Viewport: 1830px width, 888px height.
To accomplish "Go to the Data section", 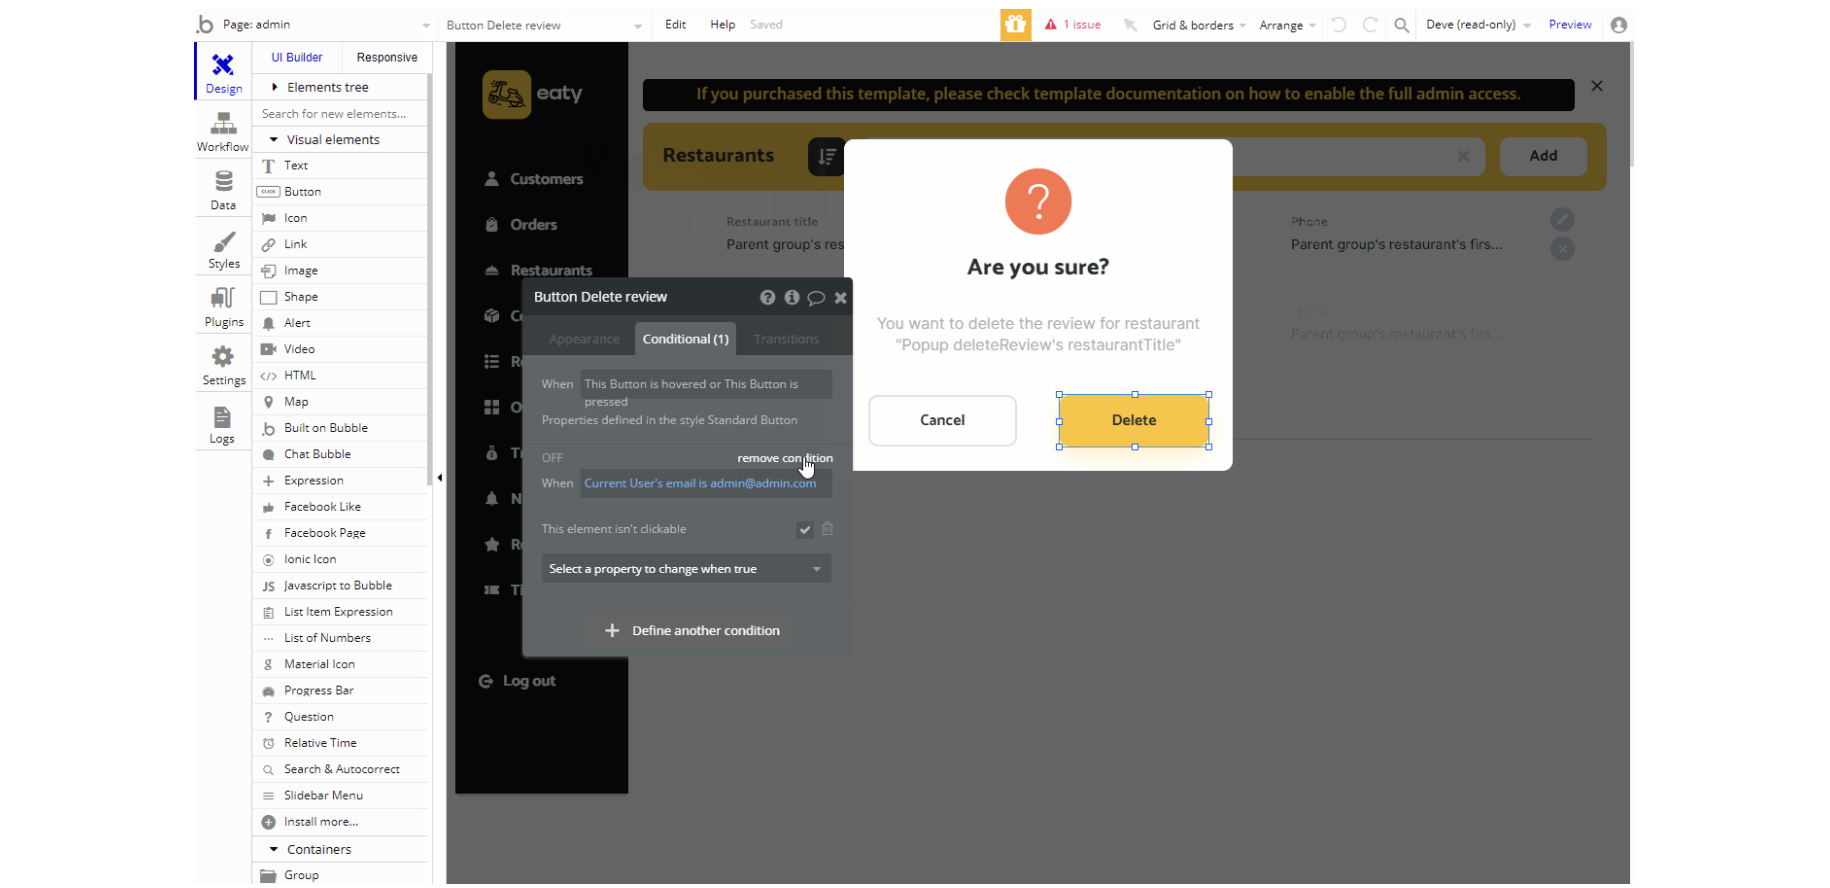I will point(223,189).
